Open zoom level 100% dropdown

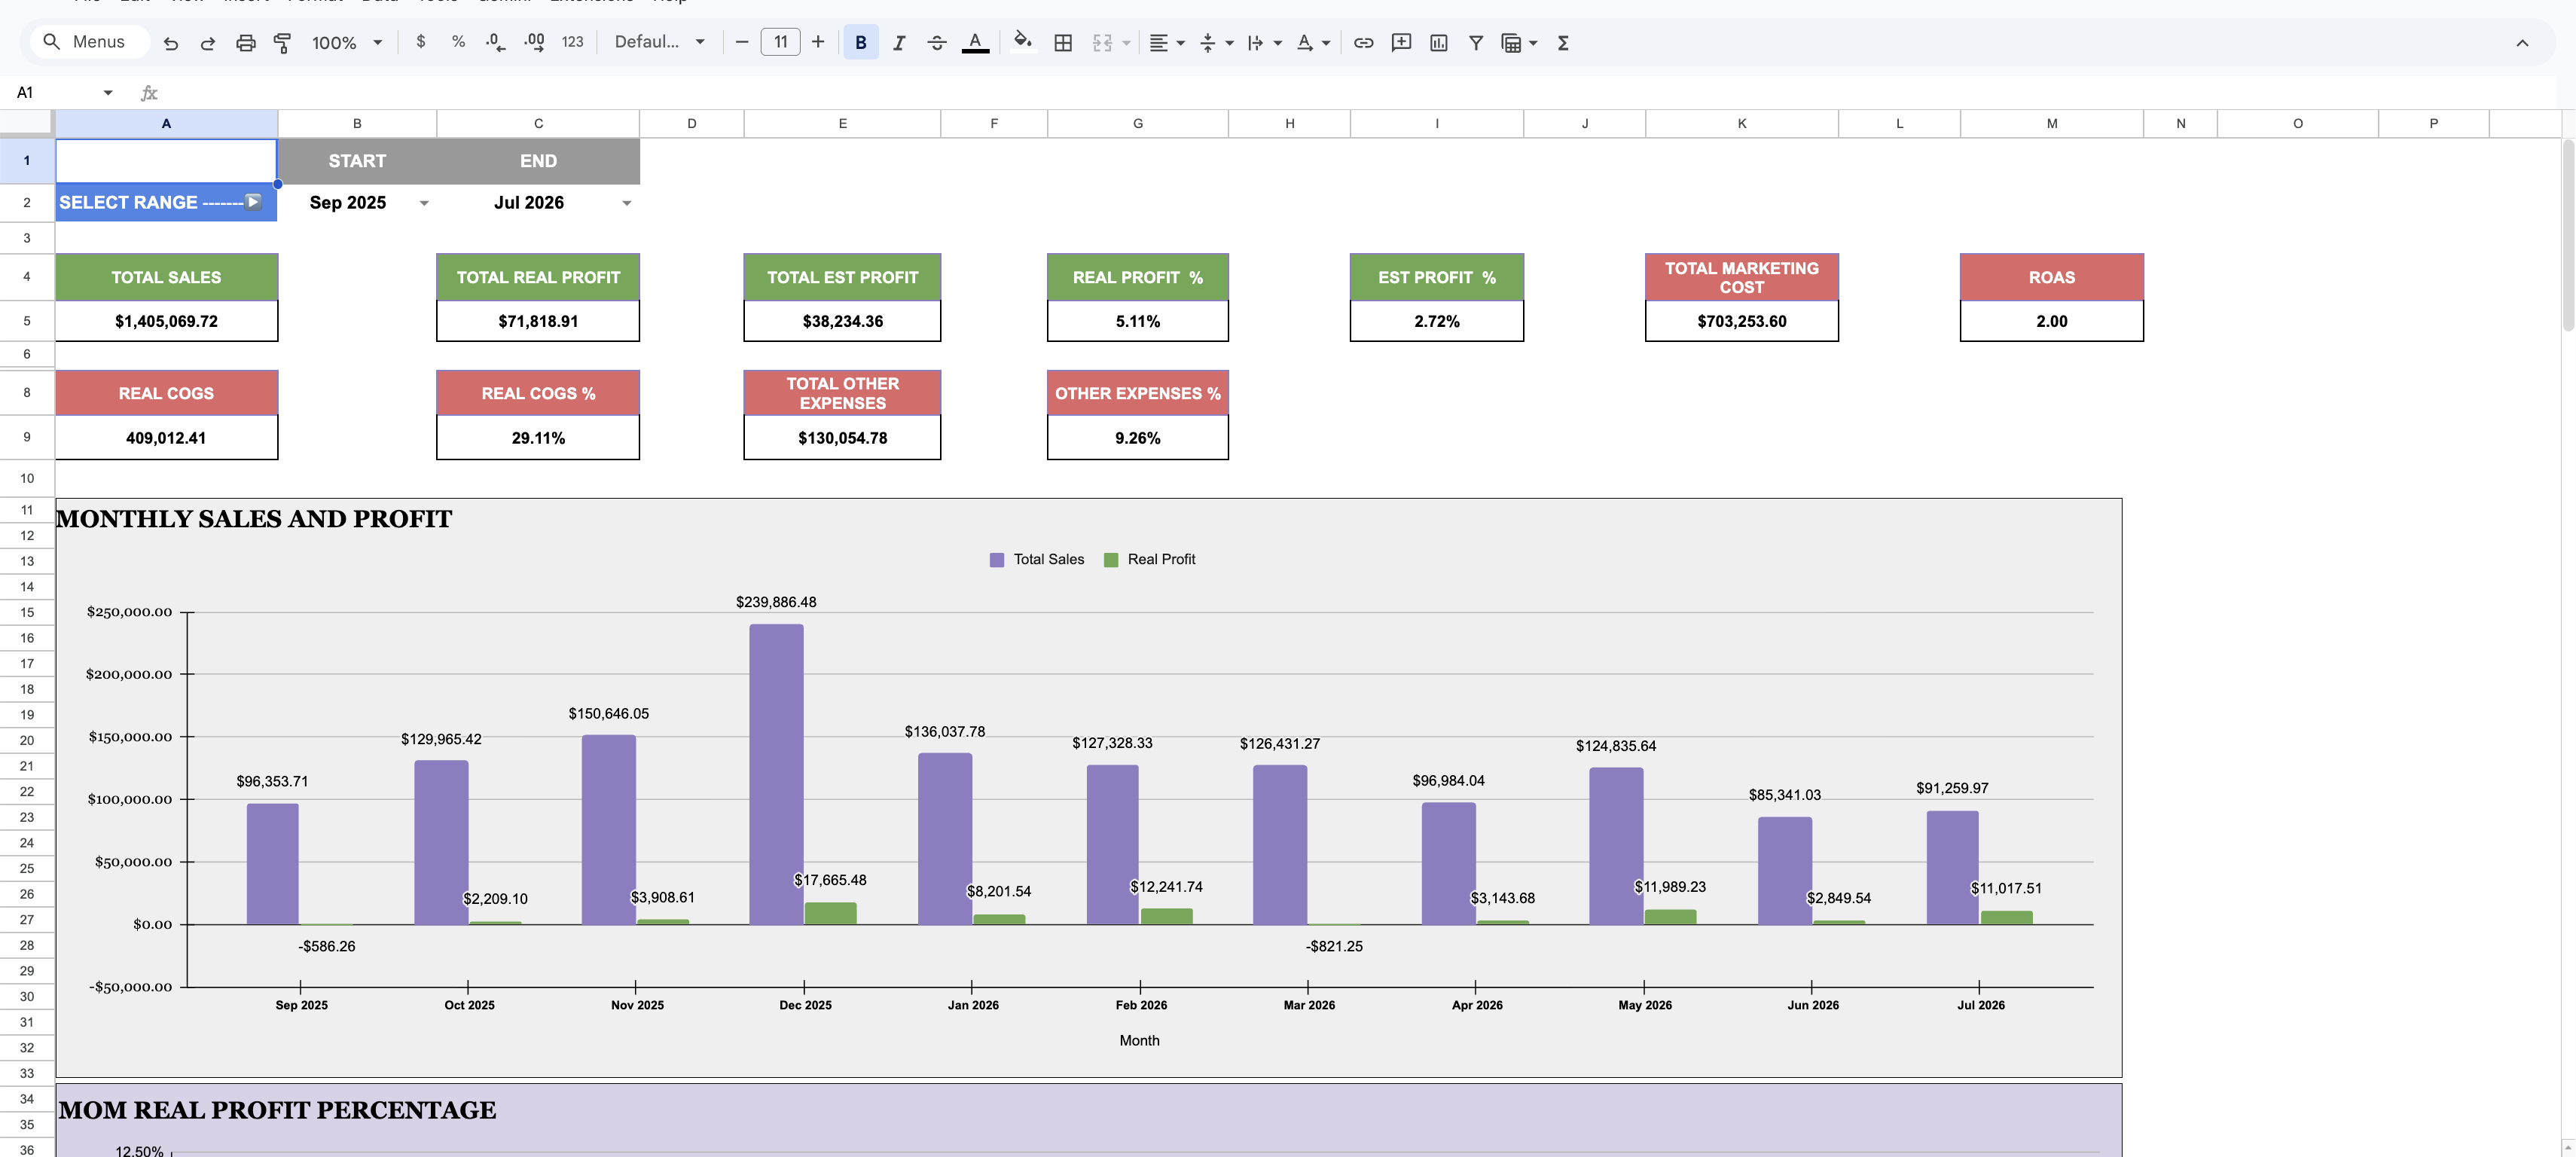[346, 42]
